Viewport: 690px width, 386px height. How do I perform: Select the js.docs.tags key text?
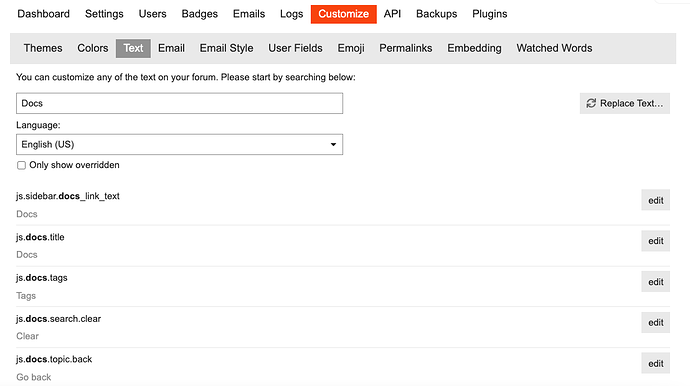coord(42,278)
